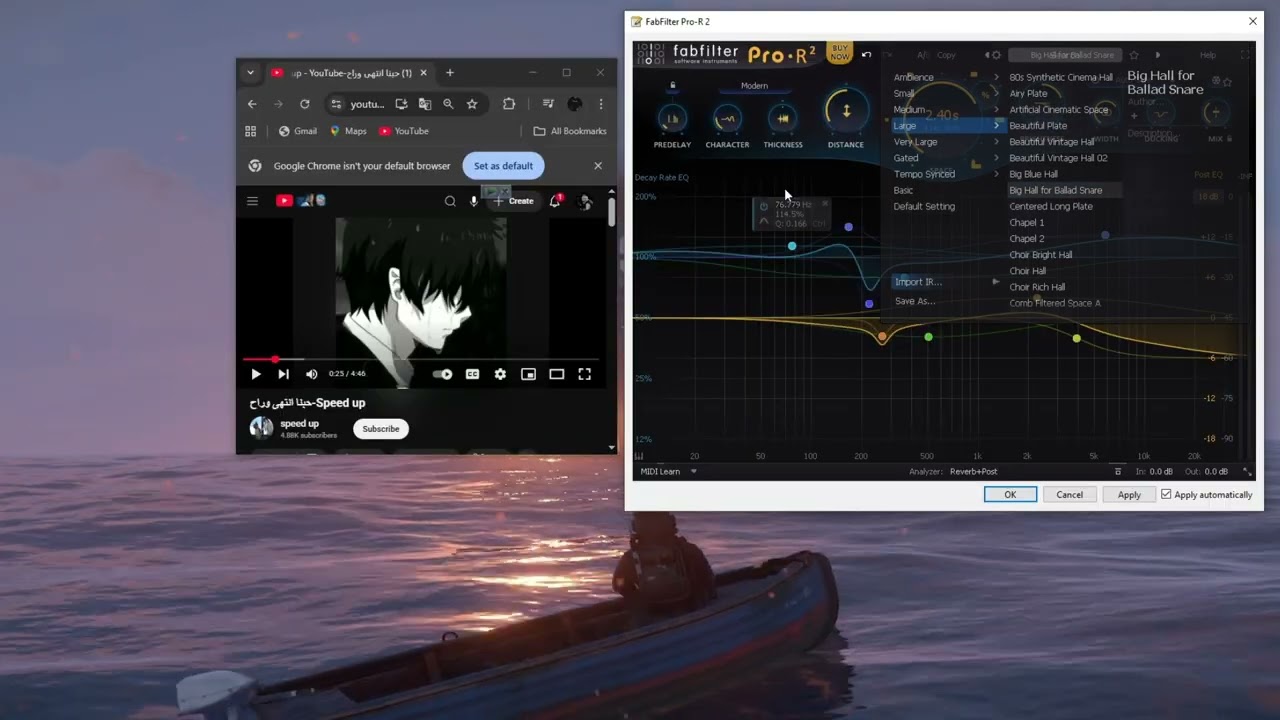1280x720 pixels.
Task: Click the FabFilter logo icon
Action: [650, 54]
